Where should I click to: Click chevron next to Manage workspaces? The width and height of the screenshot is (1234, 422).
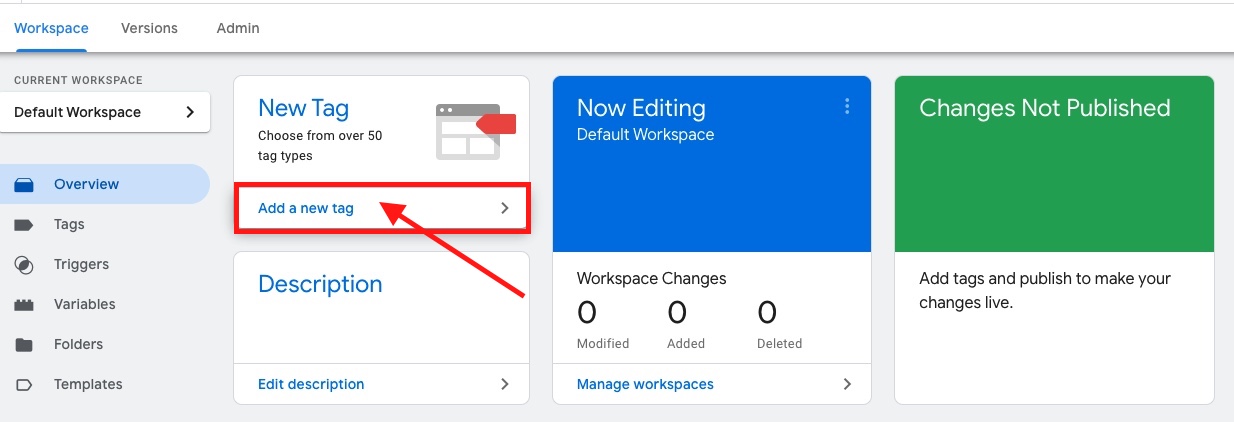click(x=847, y=384)
